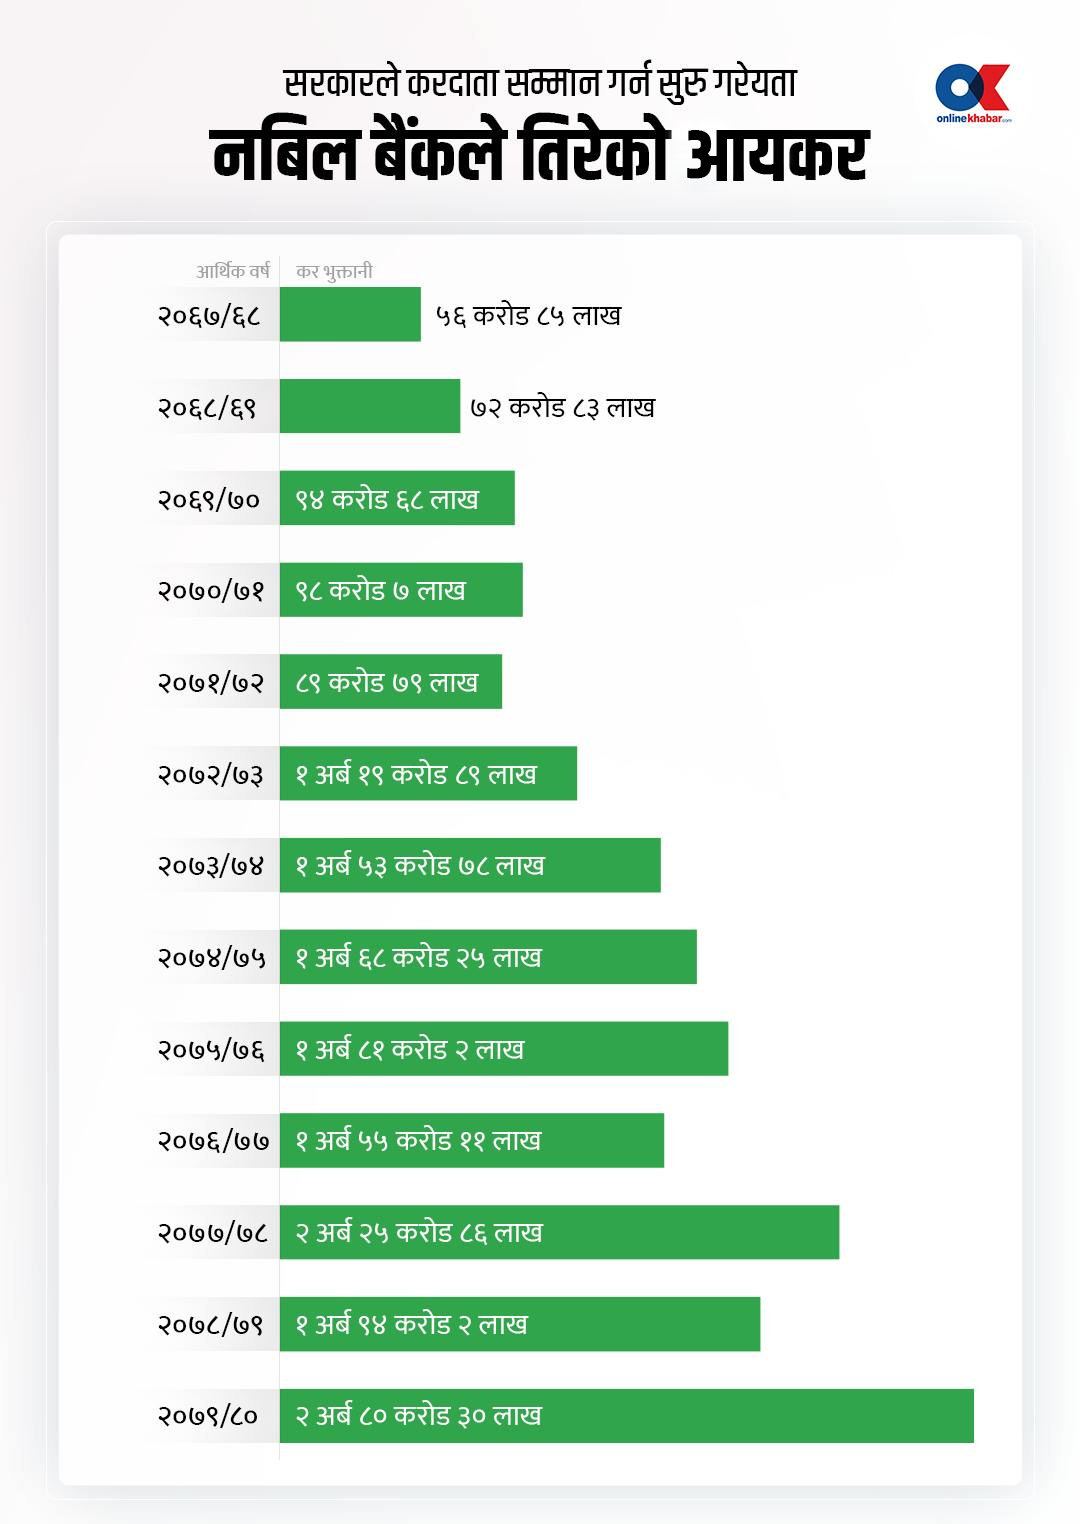Click the headline 'नबिल बैंकले तिरेको आयकर'
Viewport: 1080px width, 1524px height.
pyautogui.click(x=540, y=155)
